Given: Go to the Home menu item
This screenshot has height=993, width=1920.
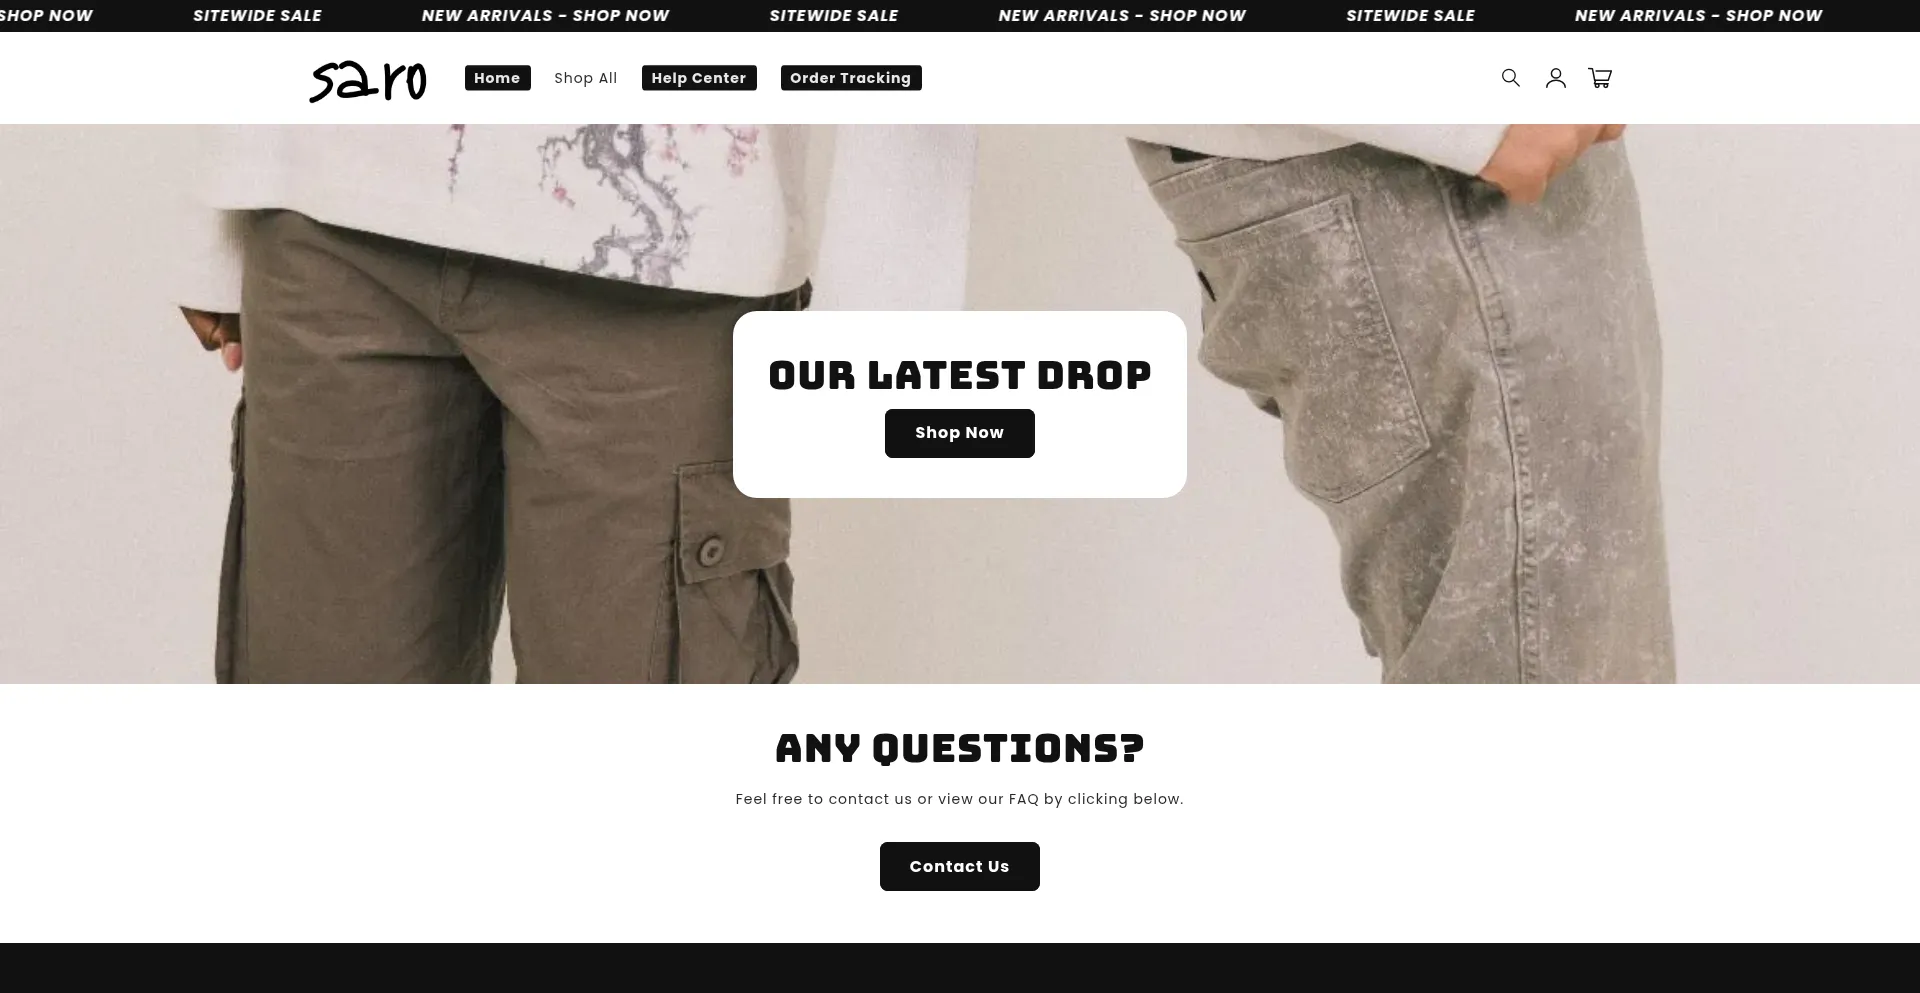Looking at the screenshot, I should [497, 78].
